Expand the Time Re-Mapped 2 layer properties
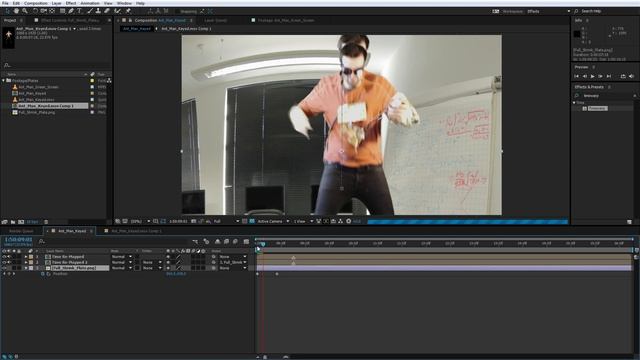This screenshot has height=360, width=640. 26,262
